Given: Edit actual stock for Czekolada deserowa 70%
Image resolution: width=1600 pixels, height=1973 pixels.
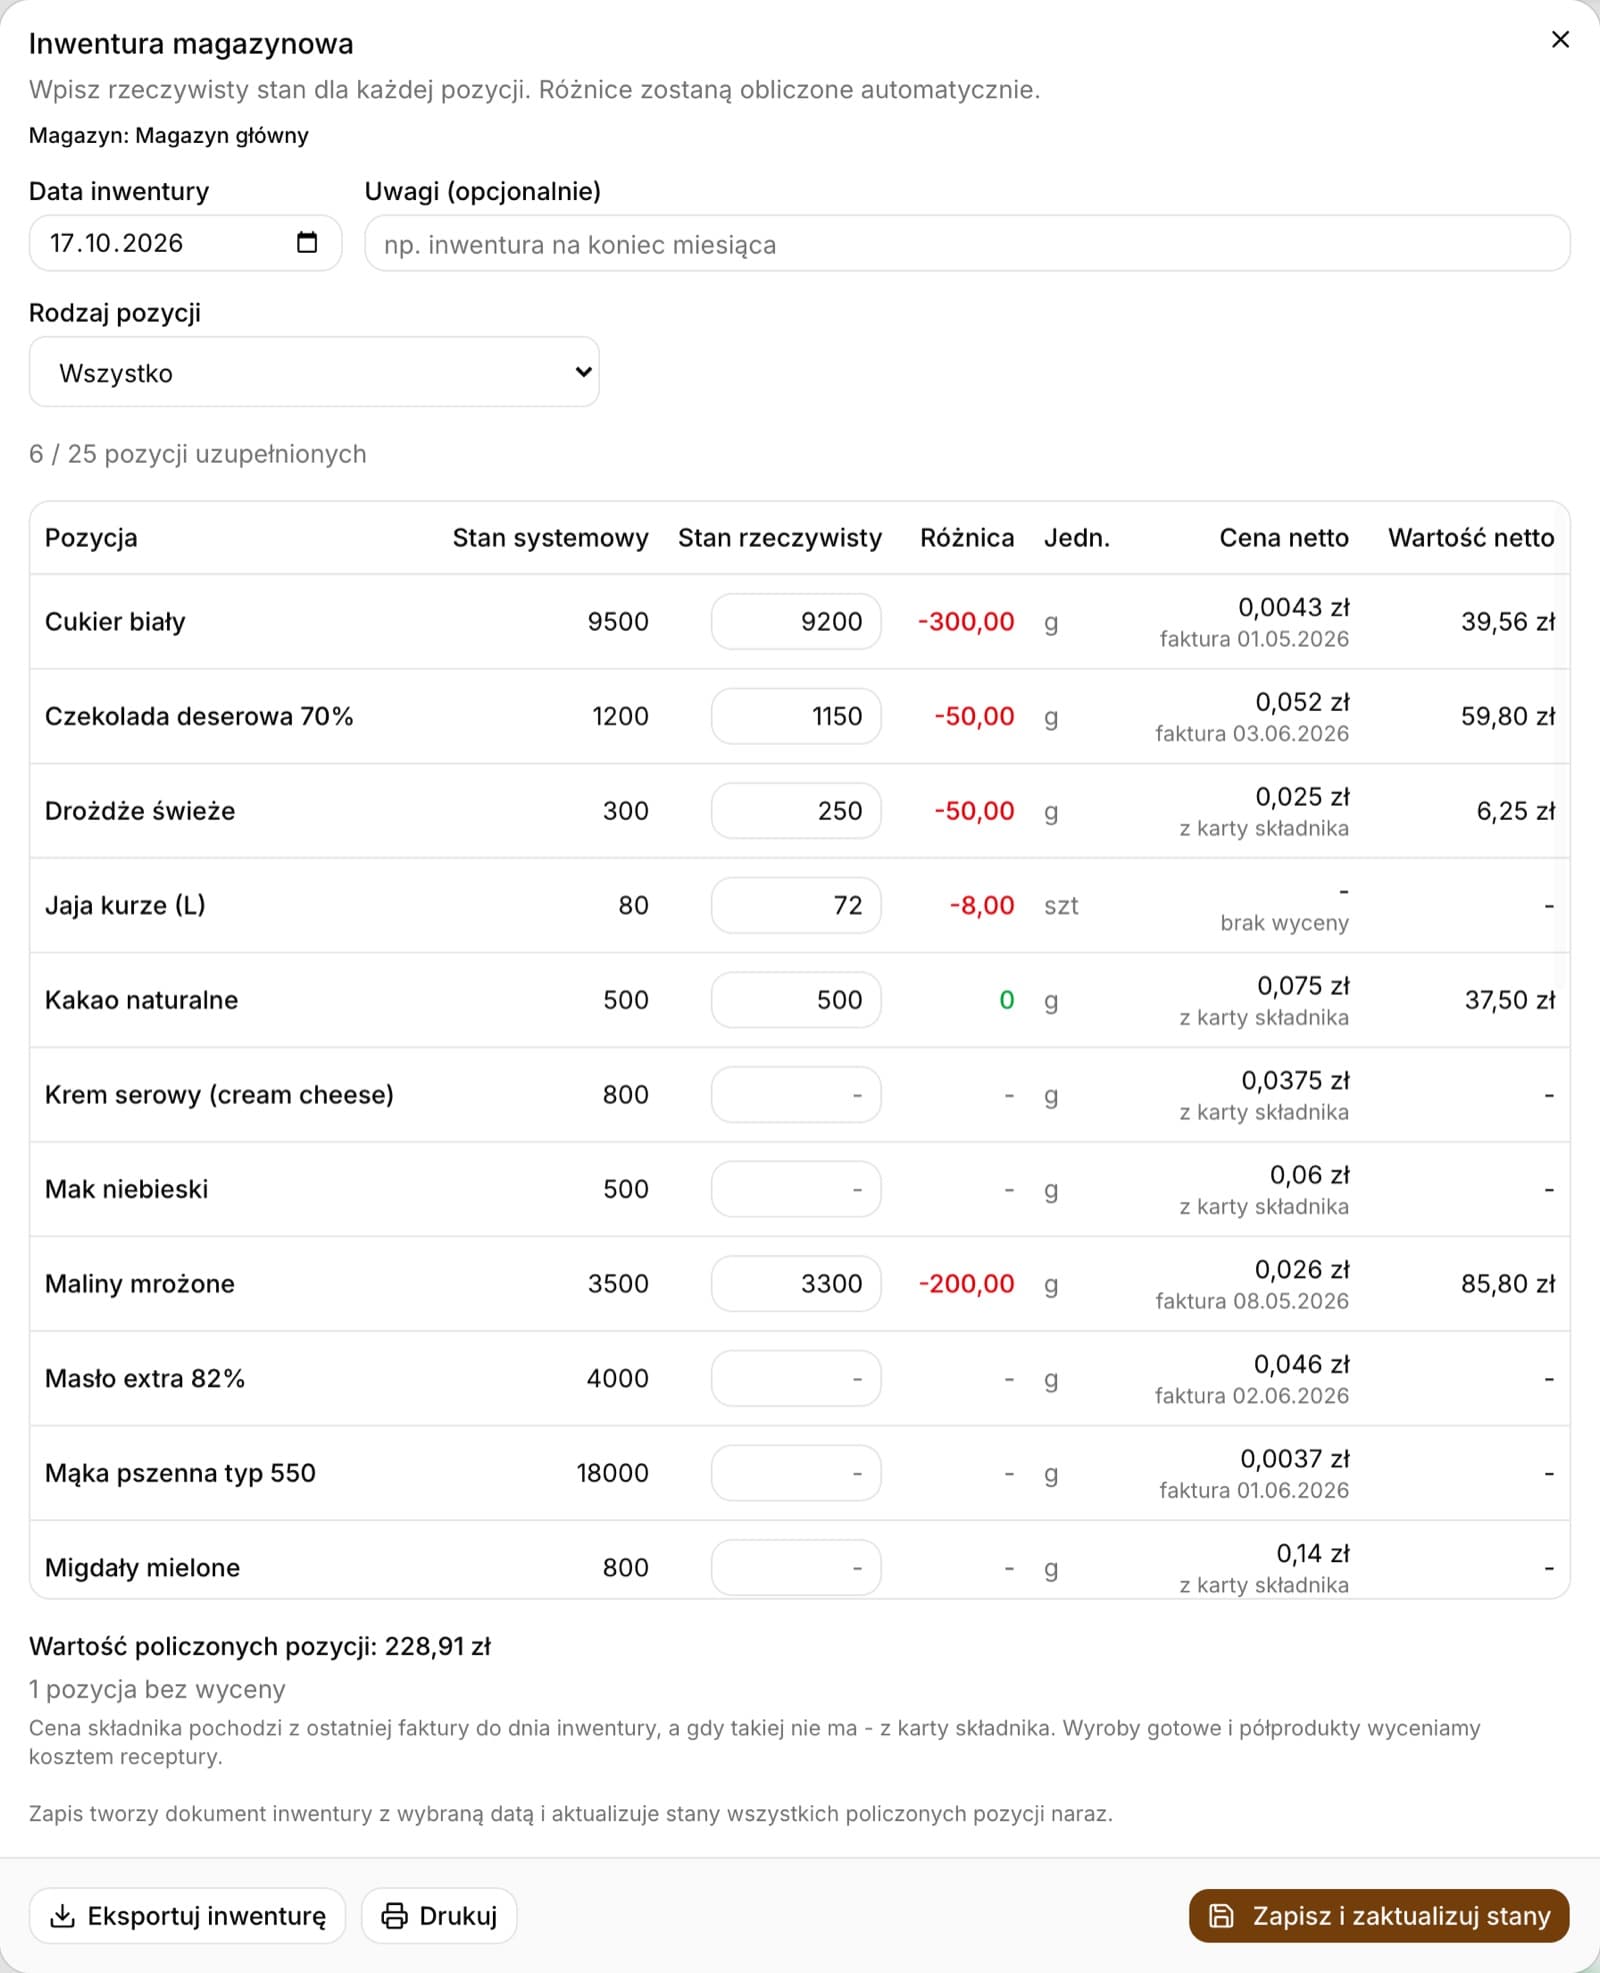Looking at the screenshot, I should point(796,716).
